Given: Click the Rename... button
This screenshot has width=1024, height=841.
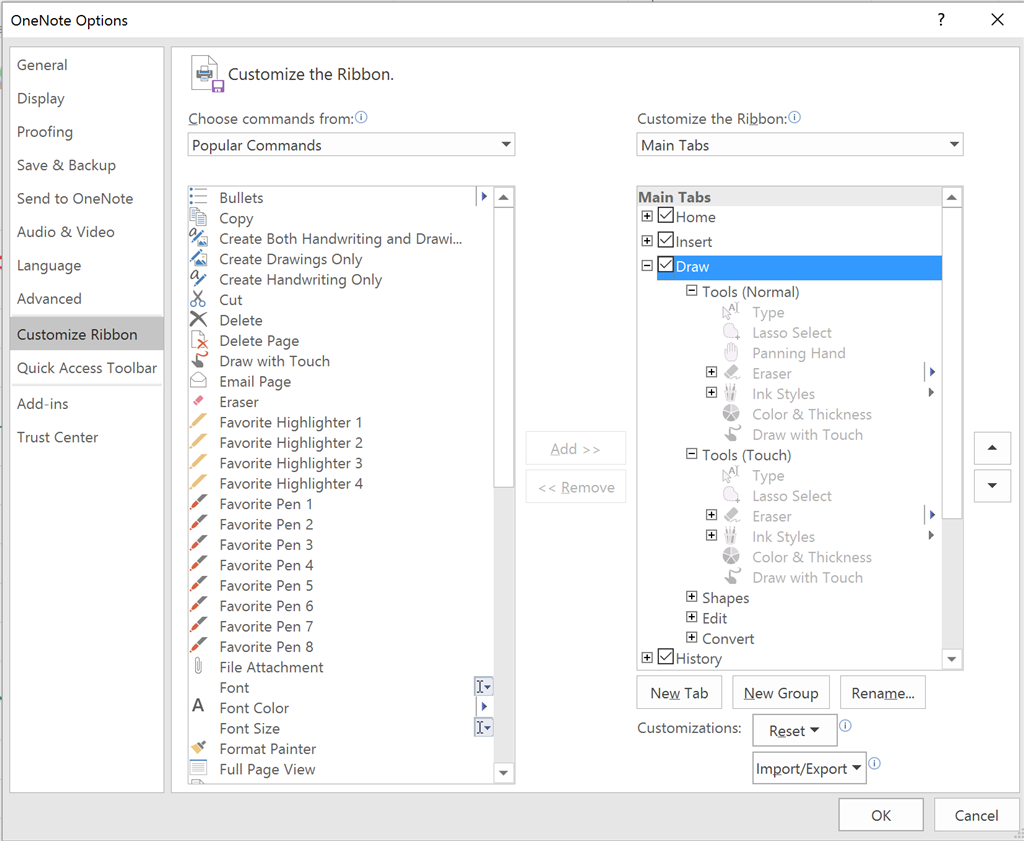Looking at the screenshot, I should coord(883,693).
